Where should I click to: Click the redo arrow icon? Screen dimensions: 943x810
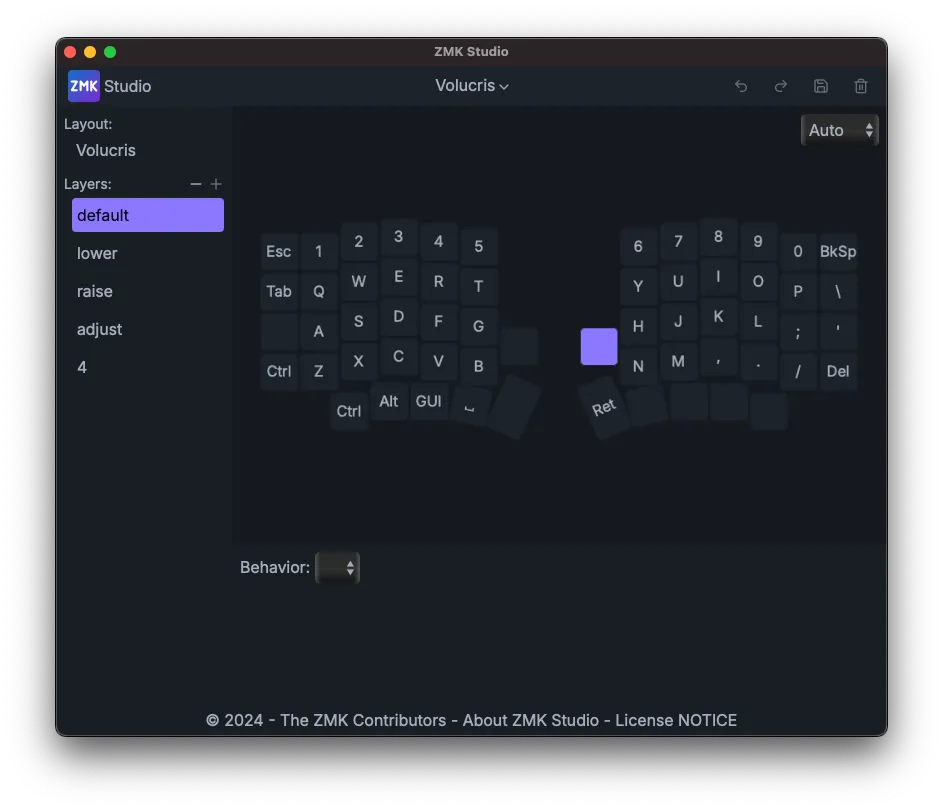tap(781, 86)
